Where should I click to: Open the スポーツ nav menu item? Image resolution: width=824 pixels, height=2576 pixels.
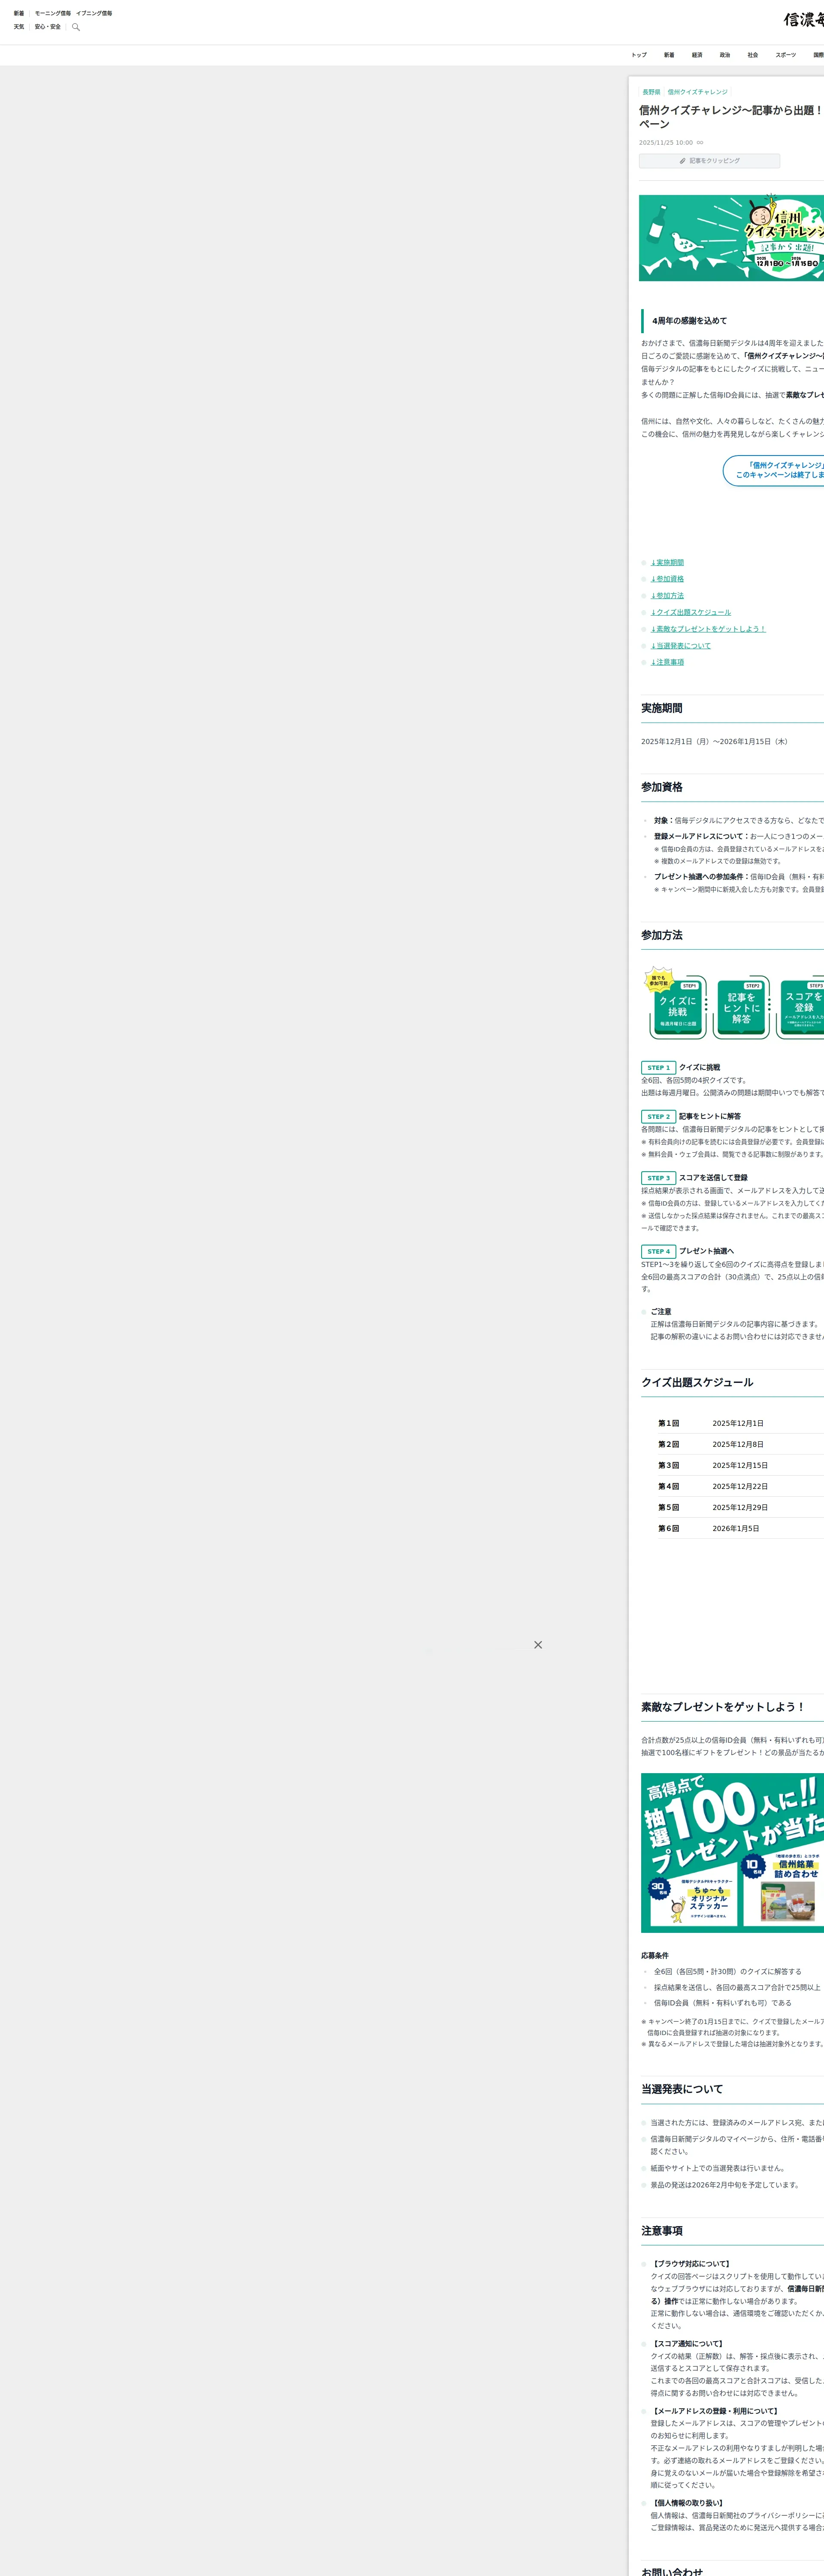(786, 55)
